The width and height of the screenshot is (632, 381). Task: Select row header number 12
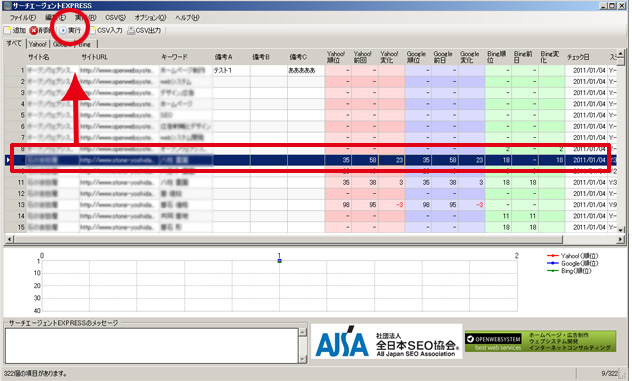pyautogui.click(x=15, y=194)
